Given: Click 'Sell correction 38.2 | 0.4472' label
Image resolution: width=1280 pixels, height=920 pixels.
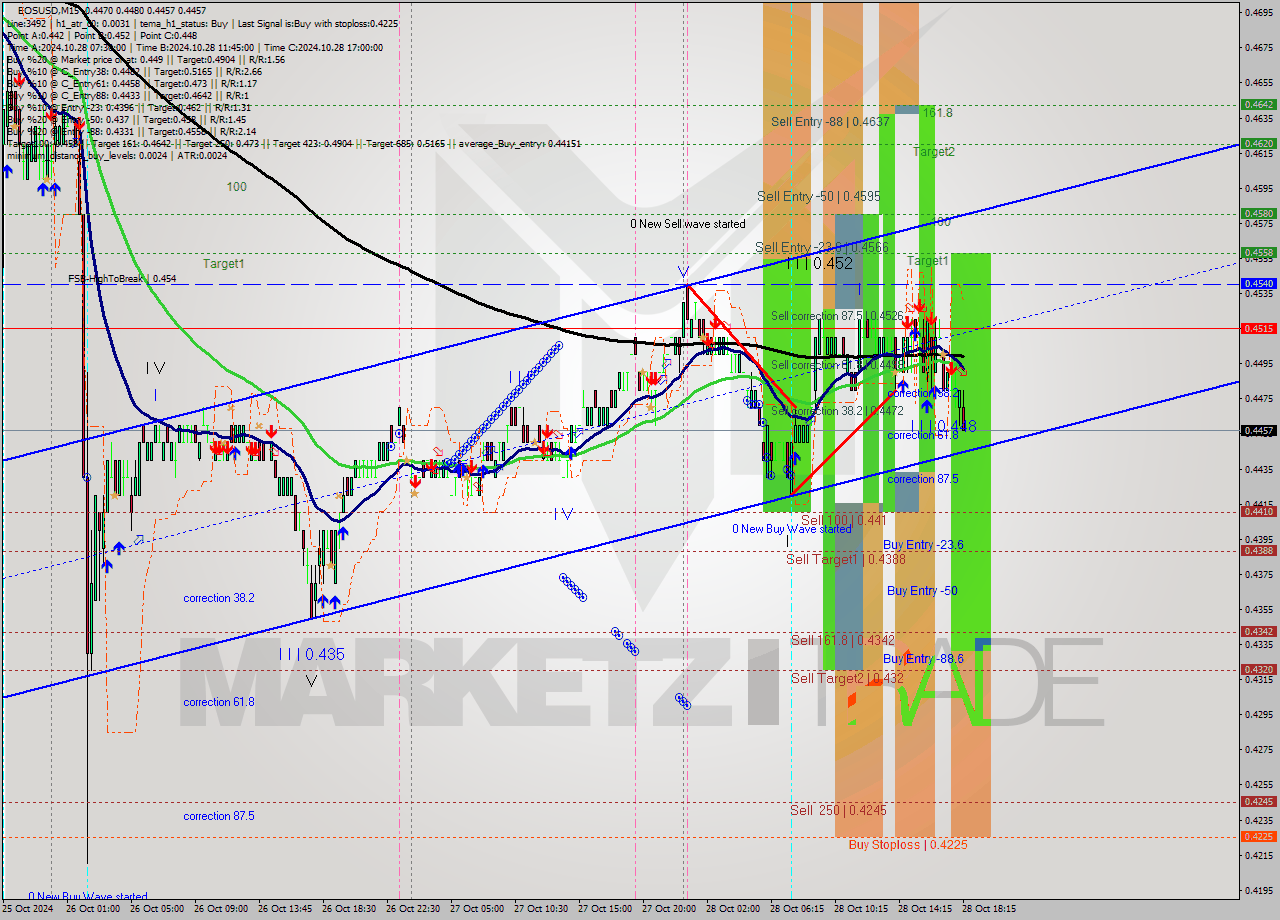Looking at the screenshot, I should point(837,410).
